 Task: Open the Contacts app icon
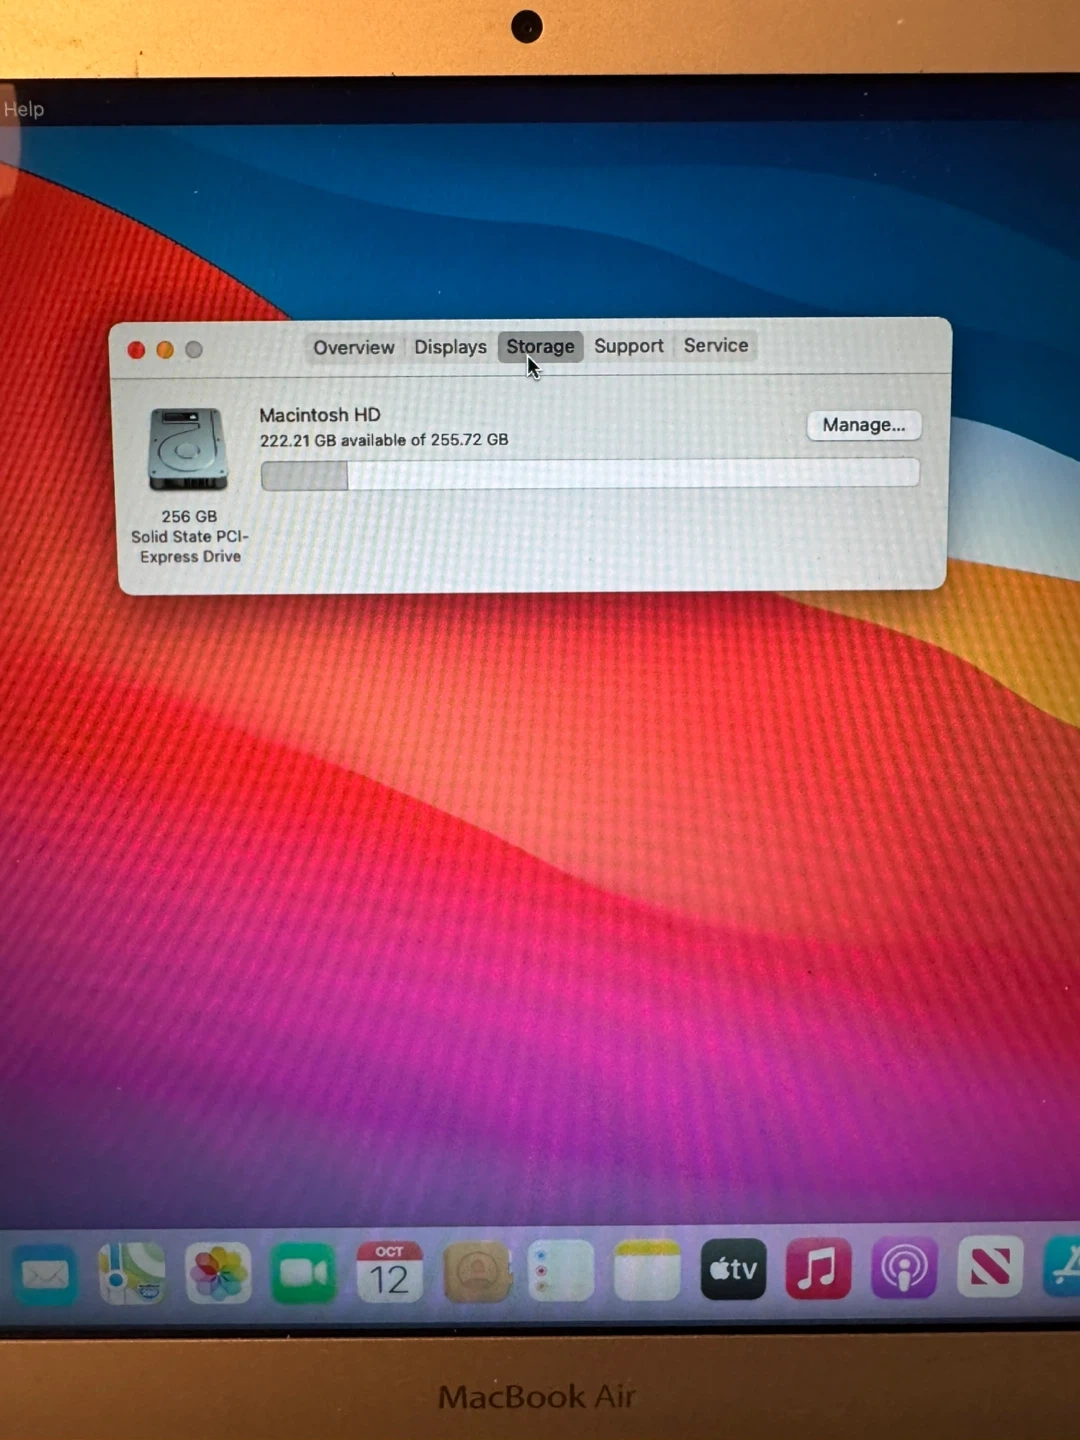pos(477,1272)
